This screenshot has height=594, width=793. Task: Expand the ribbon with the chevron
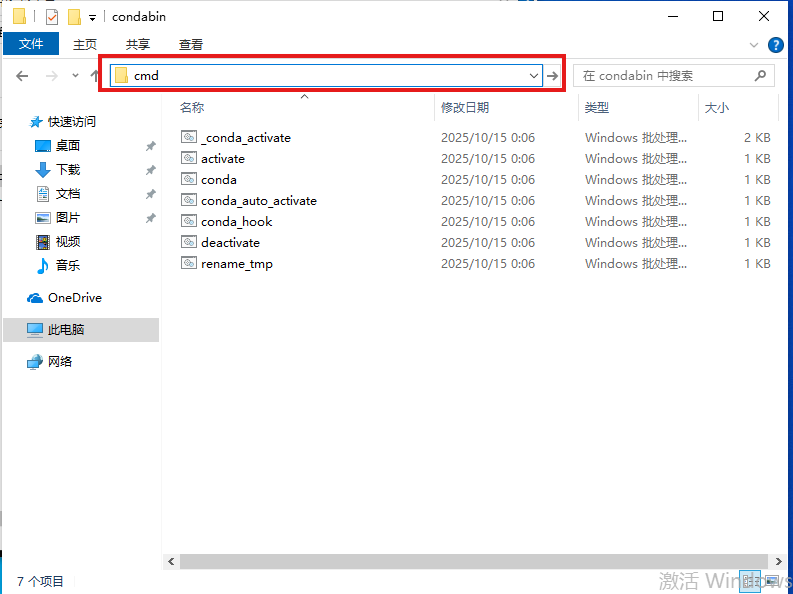point(755,45)
